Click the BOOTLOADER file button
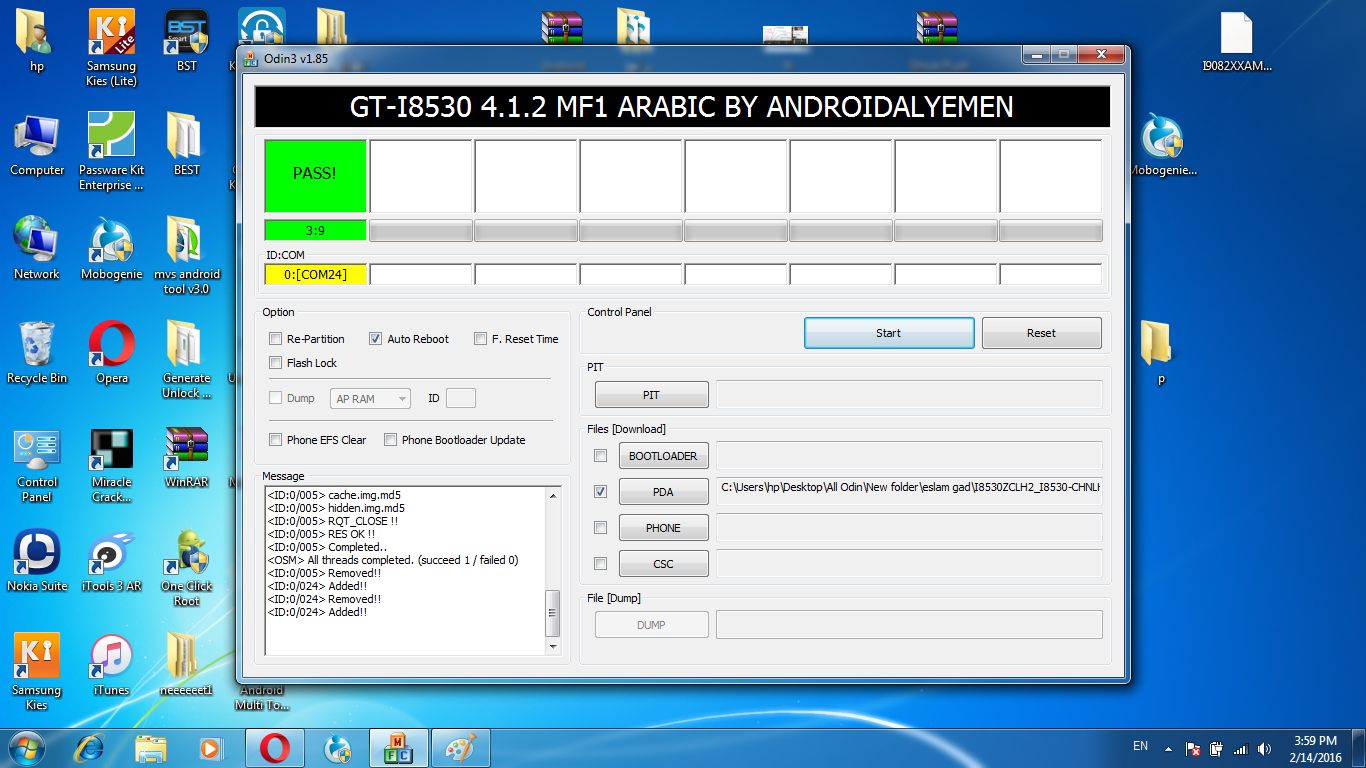Screen dimensions: 1366x768 pos(663,456)
